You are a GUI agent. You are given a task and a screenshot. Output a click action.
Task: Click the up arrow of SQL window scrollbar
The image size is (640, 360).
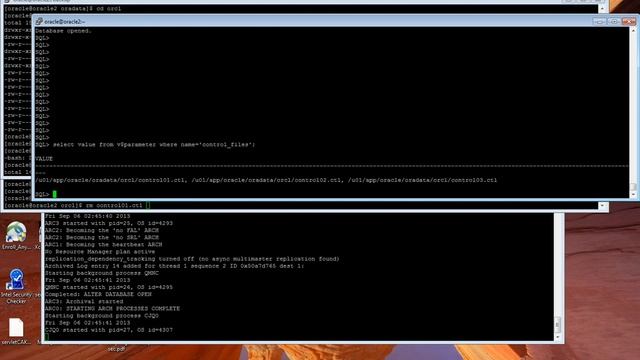coord(633,31)
